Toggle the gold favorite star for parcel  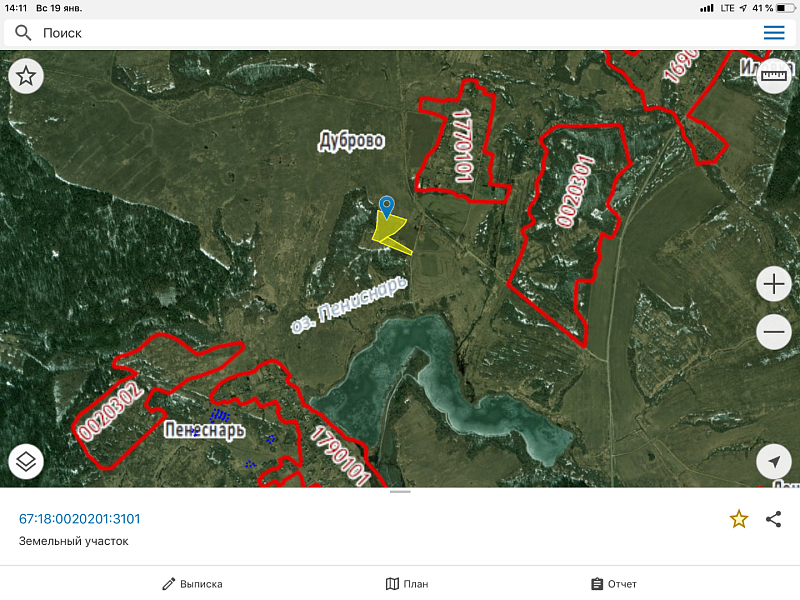[x=739, y=519]
